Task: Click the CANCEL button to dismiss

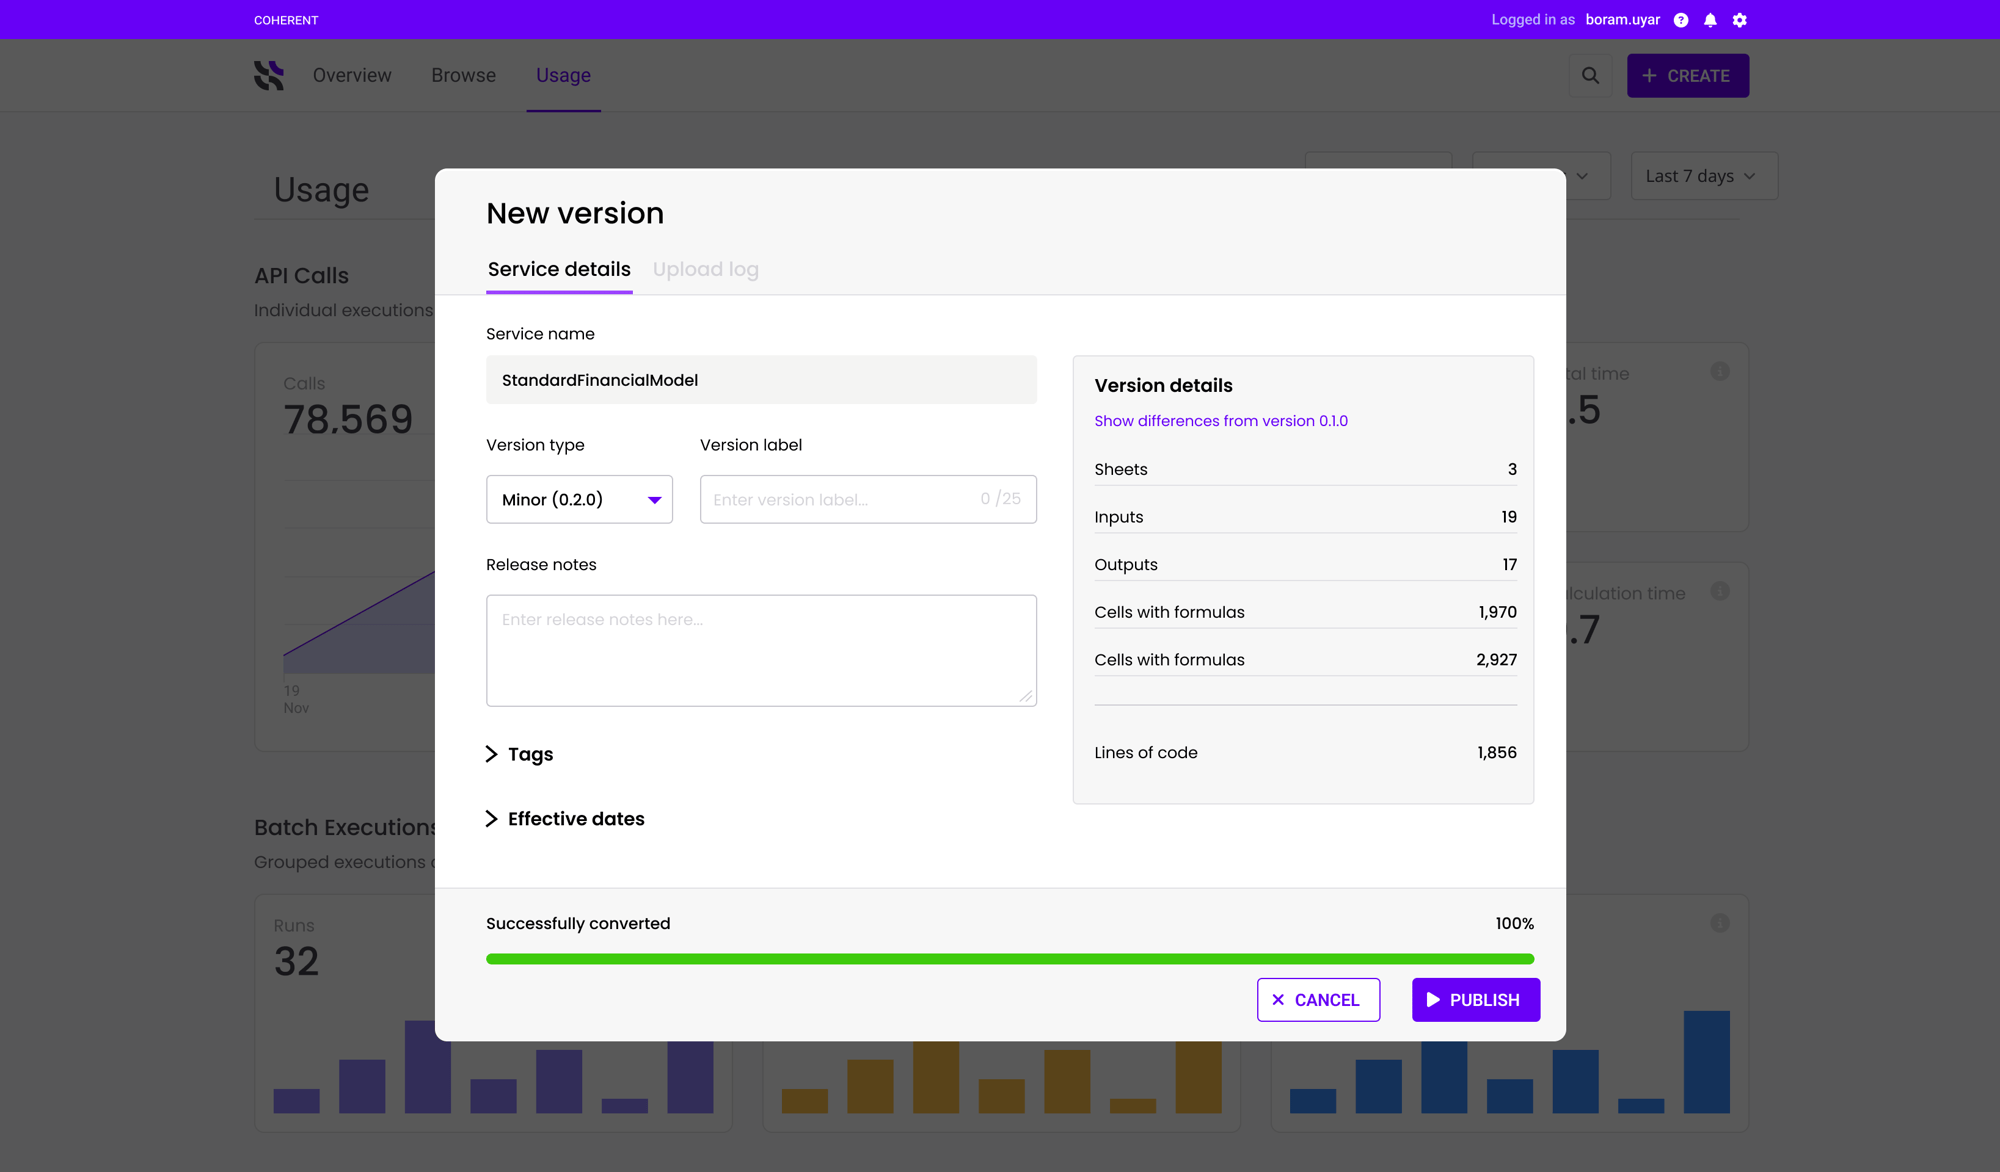Action: click(1317, 999)
